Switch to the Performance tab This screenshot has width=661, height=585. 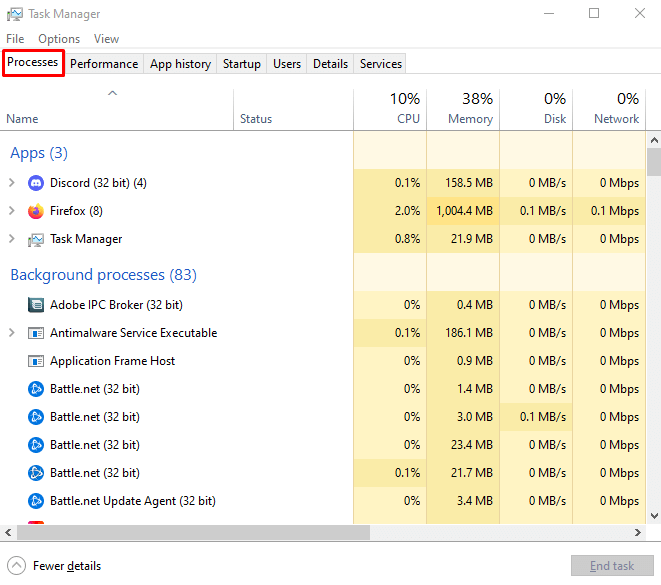coord(104,64)
